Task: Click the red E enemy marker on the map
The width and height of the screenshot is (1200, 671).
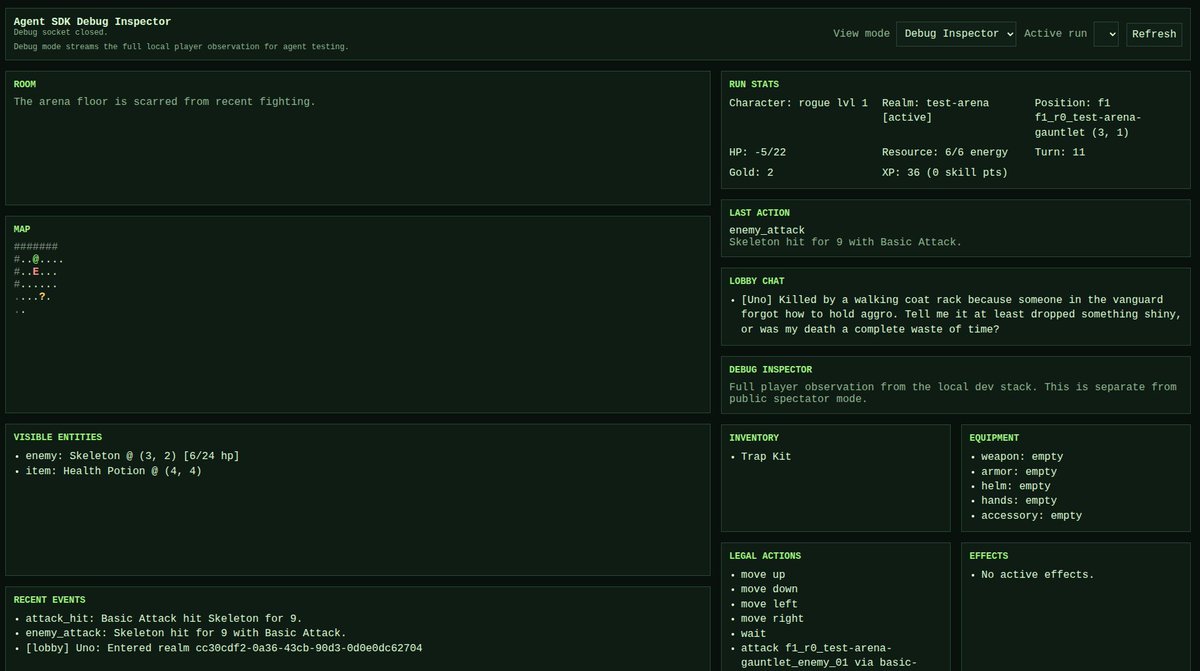Action: (36, 272)
